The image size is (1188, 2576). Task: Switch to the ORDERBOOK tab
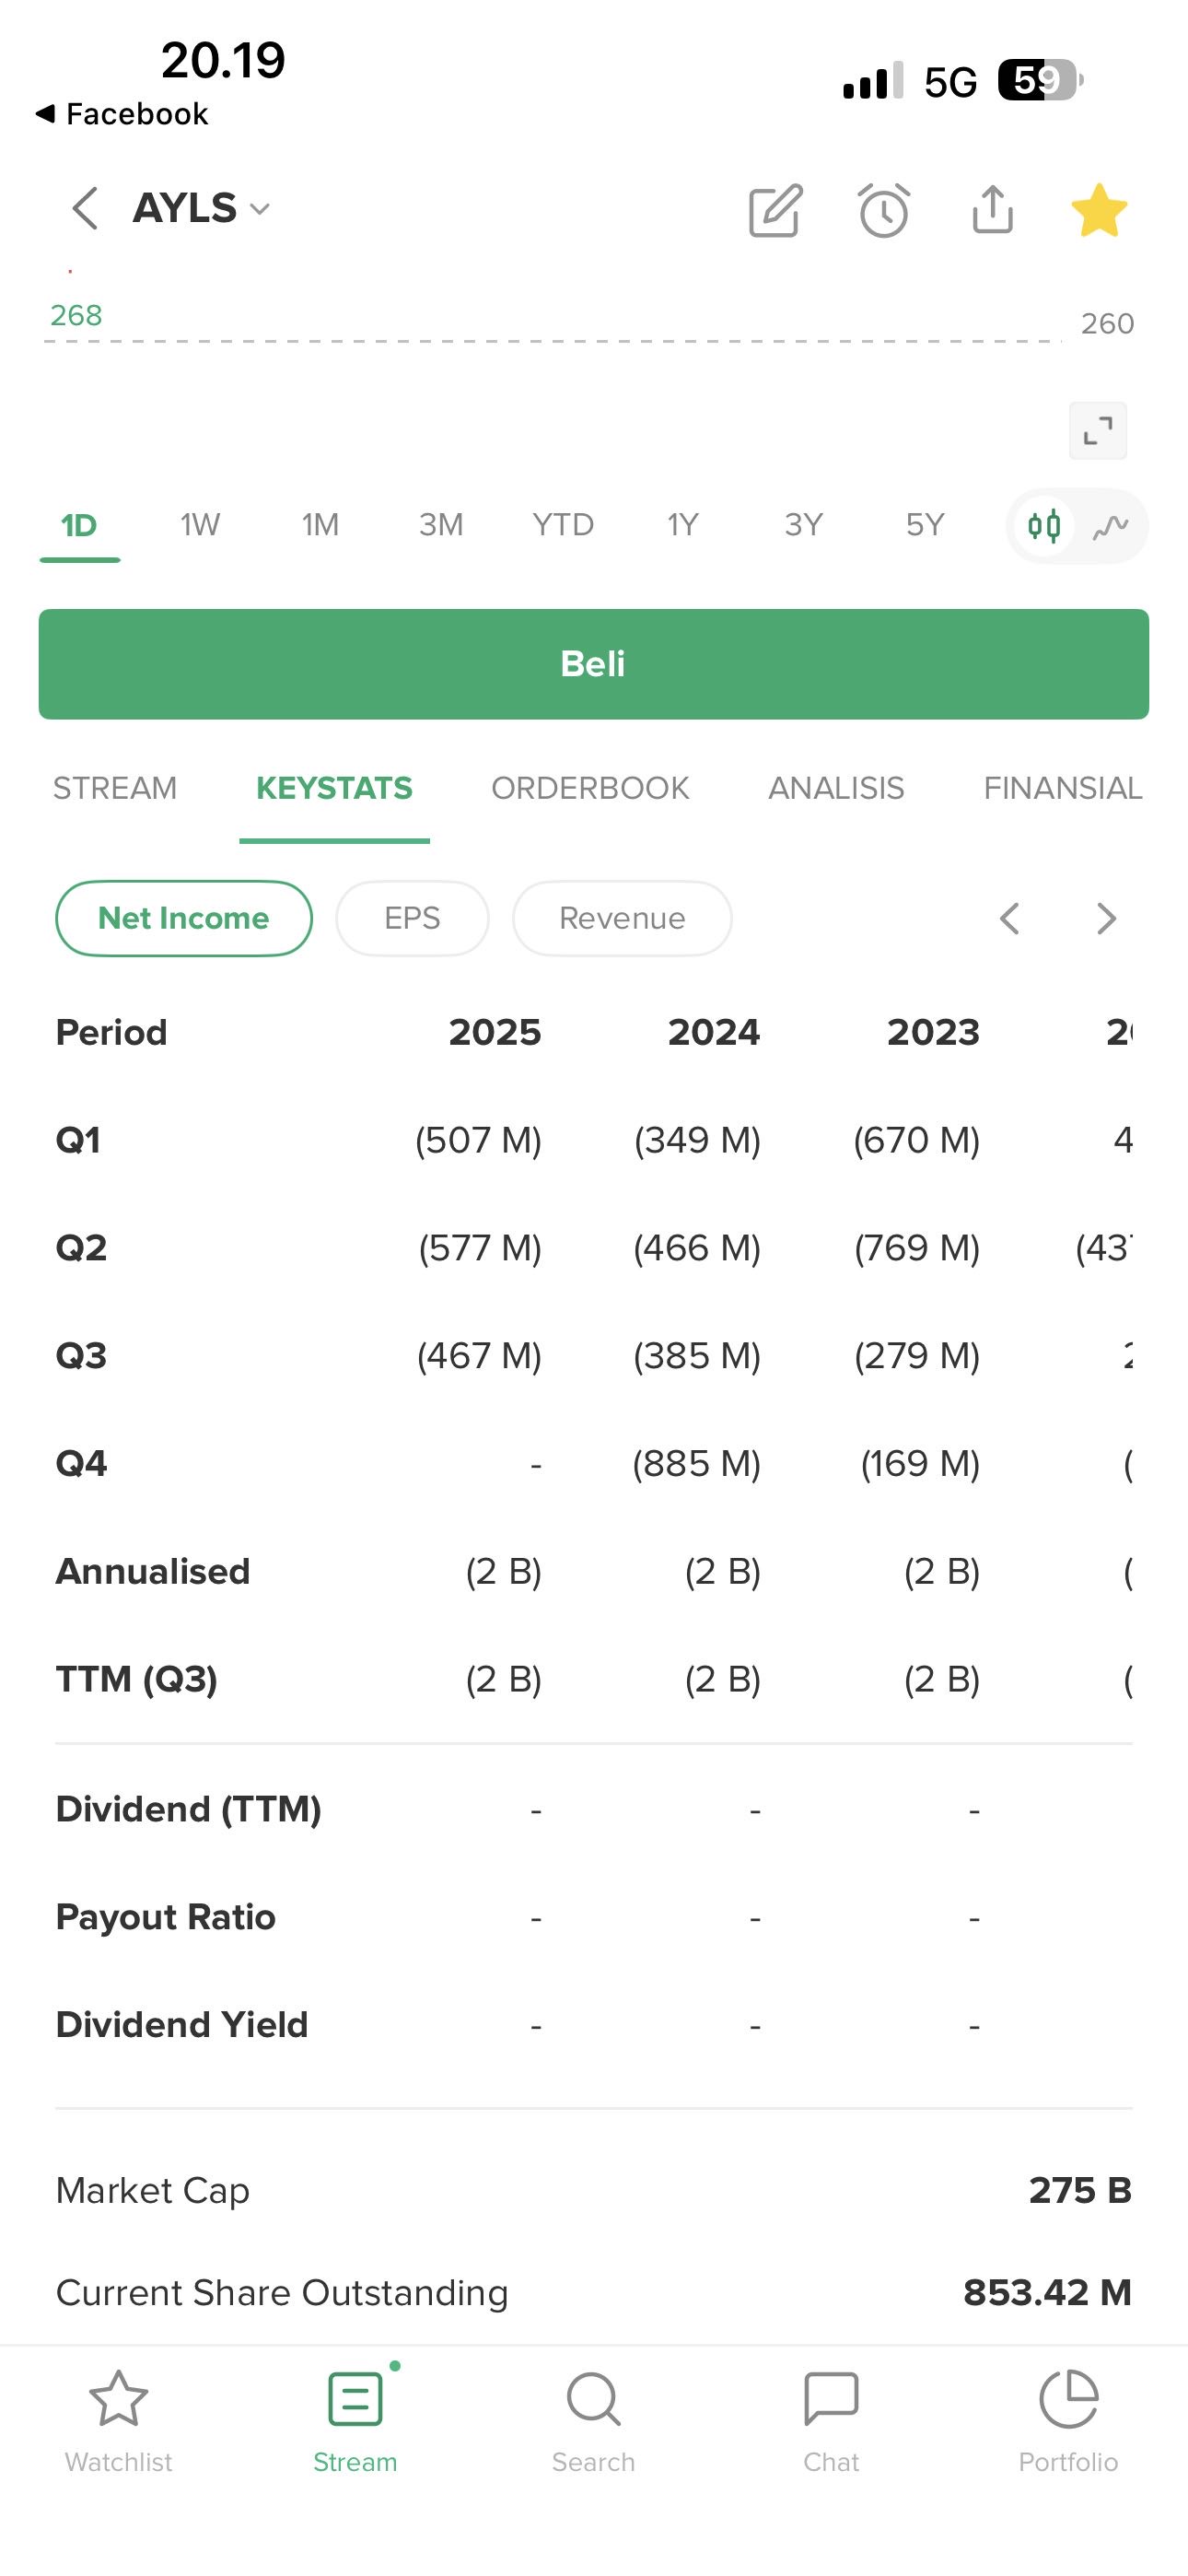point(590,788)
